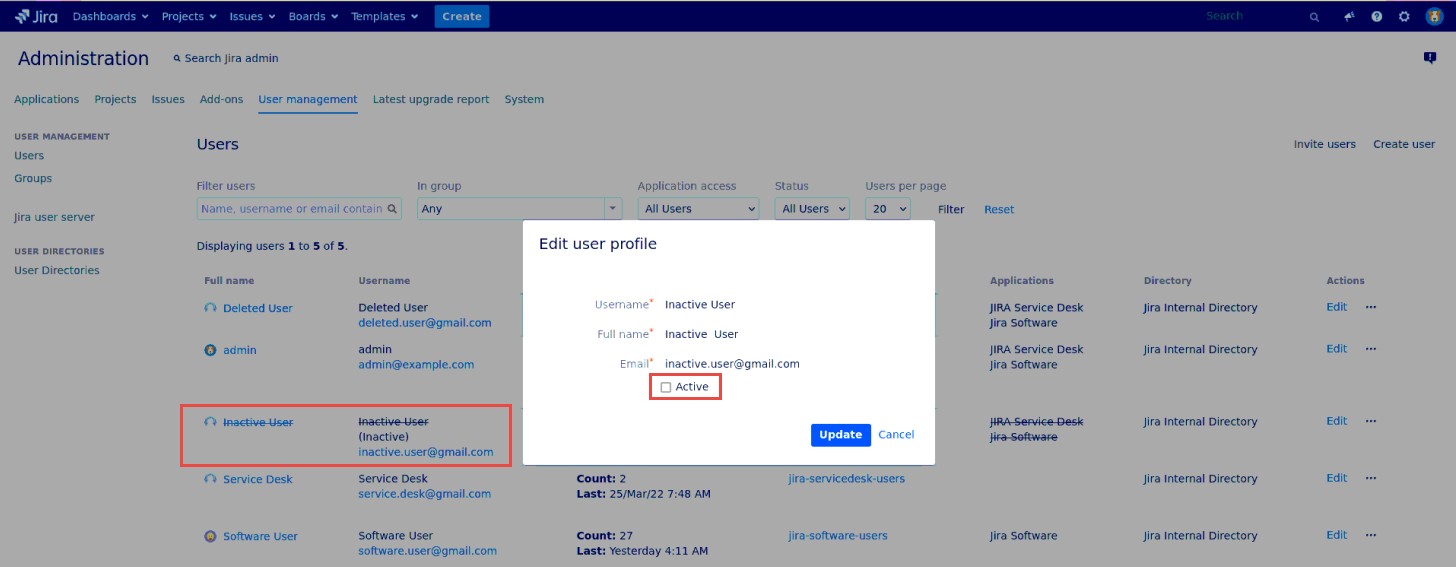Open the Dashboards menu
This screenshot has height=567, width=1456.
click(x=110, y=16)
